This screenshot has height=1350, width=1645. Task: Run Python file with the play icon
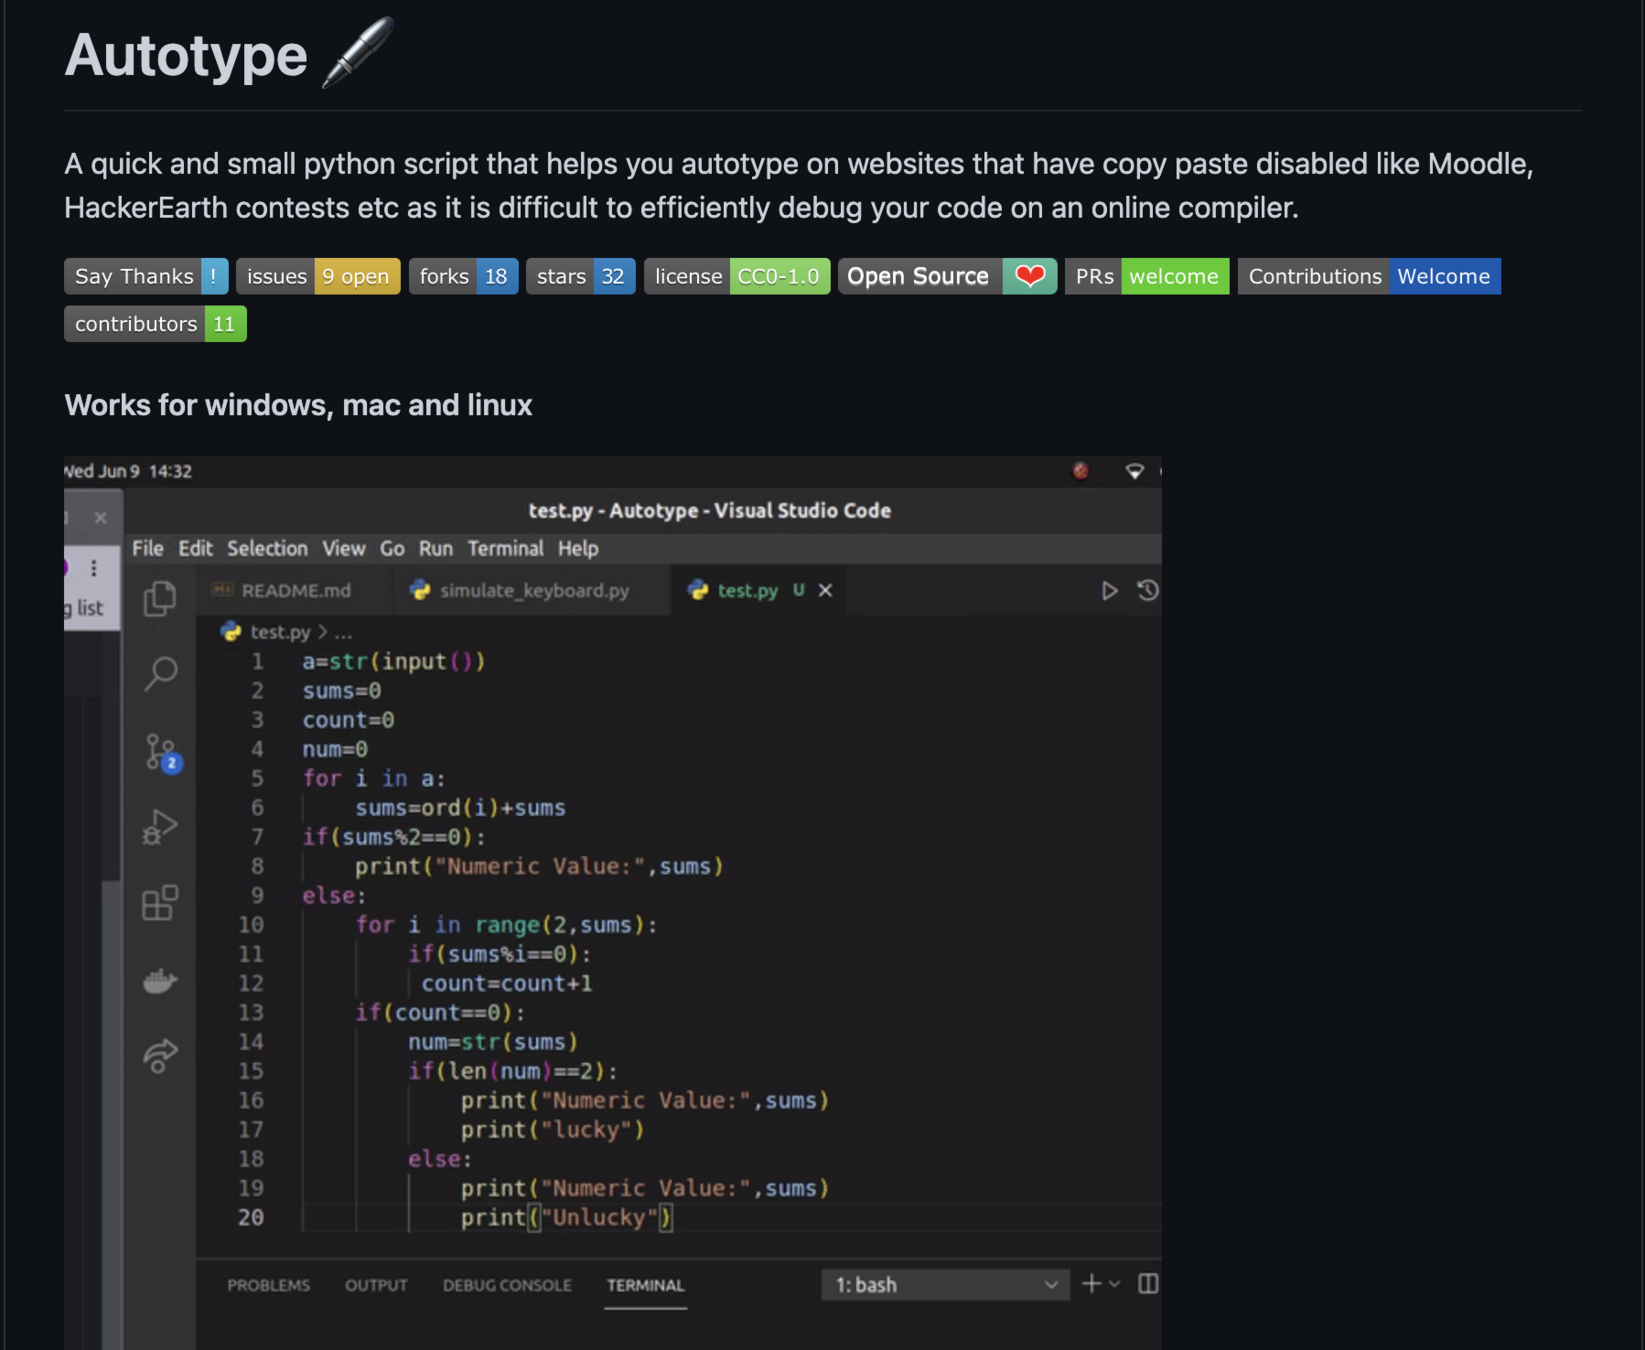(x=1110, y=591)
